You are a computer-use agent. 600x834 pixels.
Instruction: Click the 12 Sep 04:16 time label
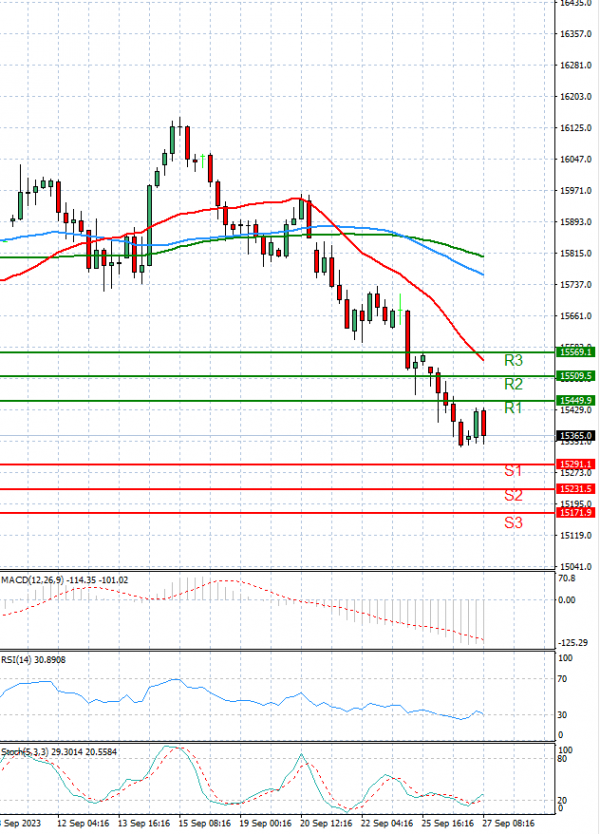pos(83,824)
